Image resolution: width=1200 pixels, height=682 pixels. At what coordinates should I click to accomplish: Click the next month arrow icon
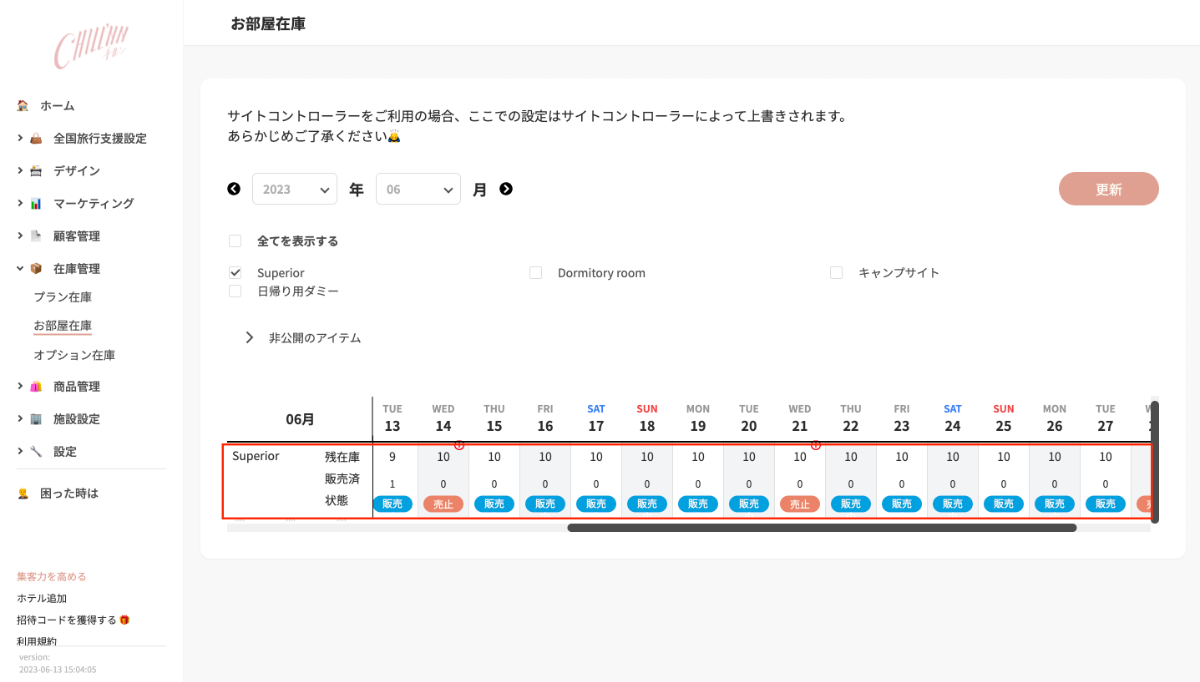506,189
